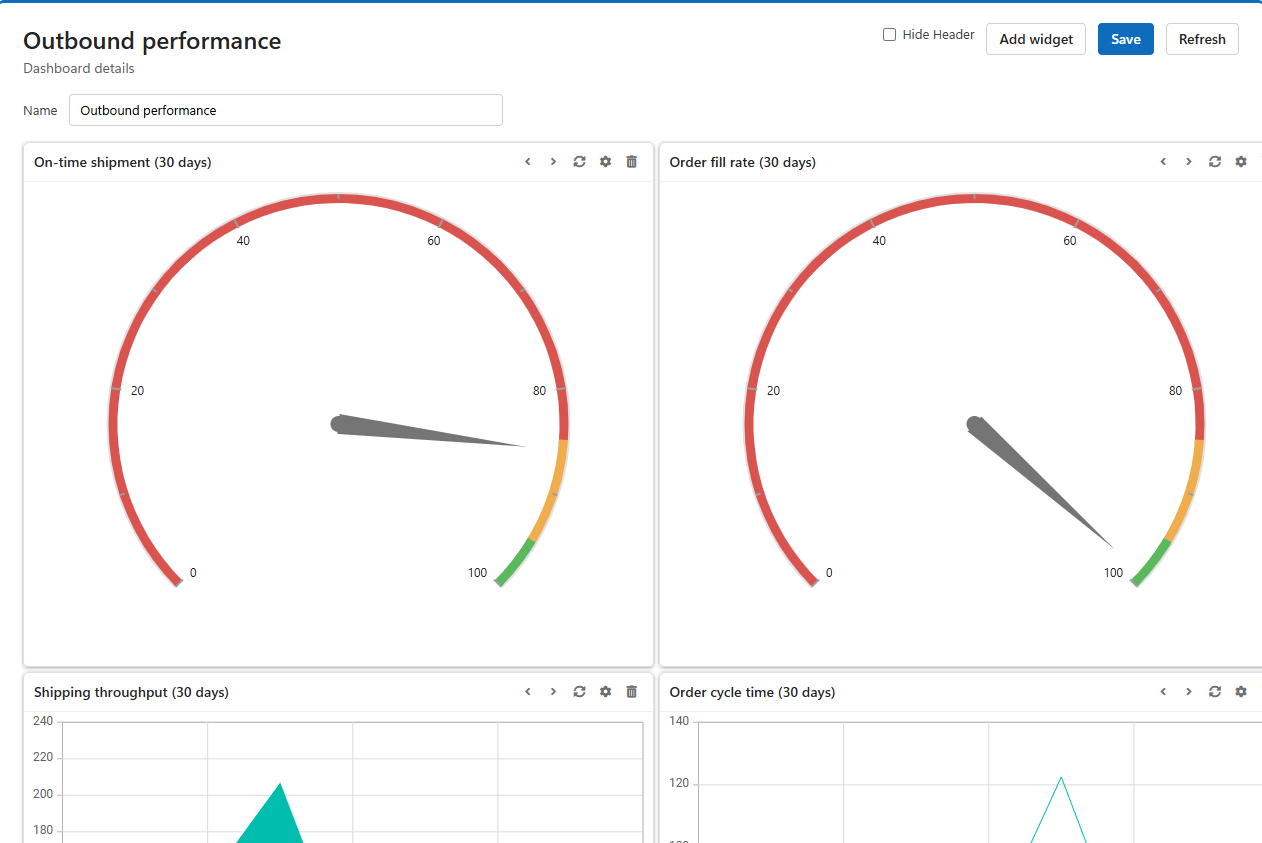Move Order fill rate widget right
1262x843 pixels.
pos(1189,162)
